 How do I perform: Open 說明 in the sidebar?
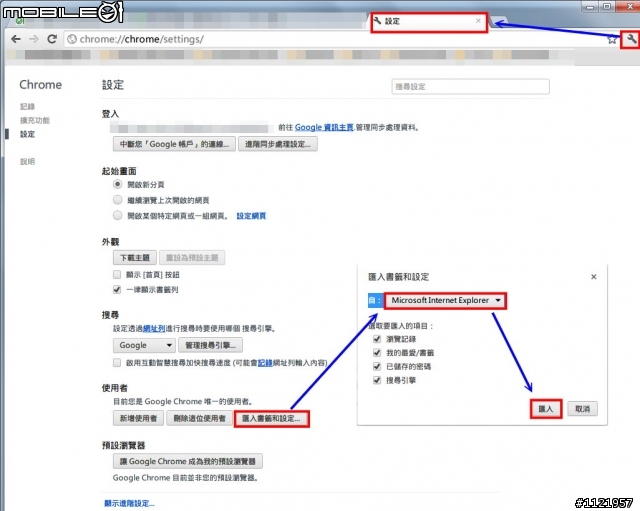click(x=27, y=162)
